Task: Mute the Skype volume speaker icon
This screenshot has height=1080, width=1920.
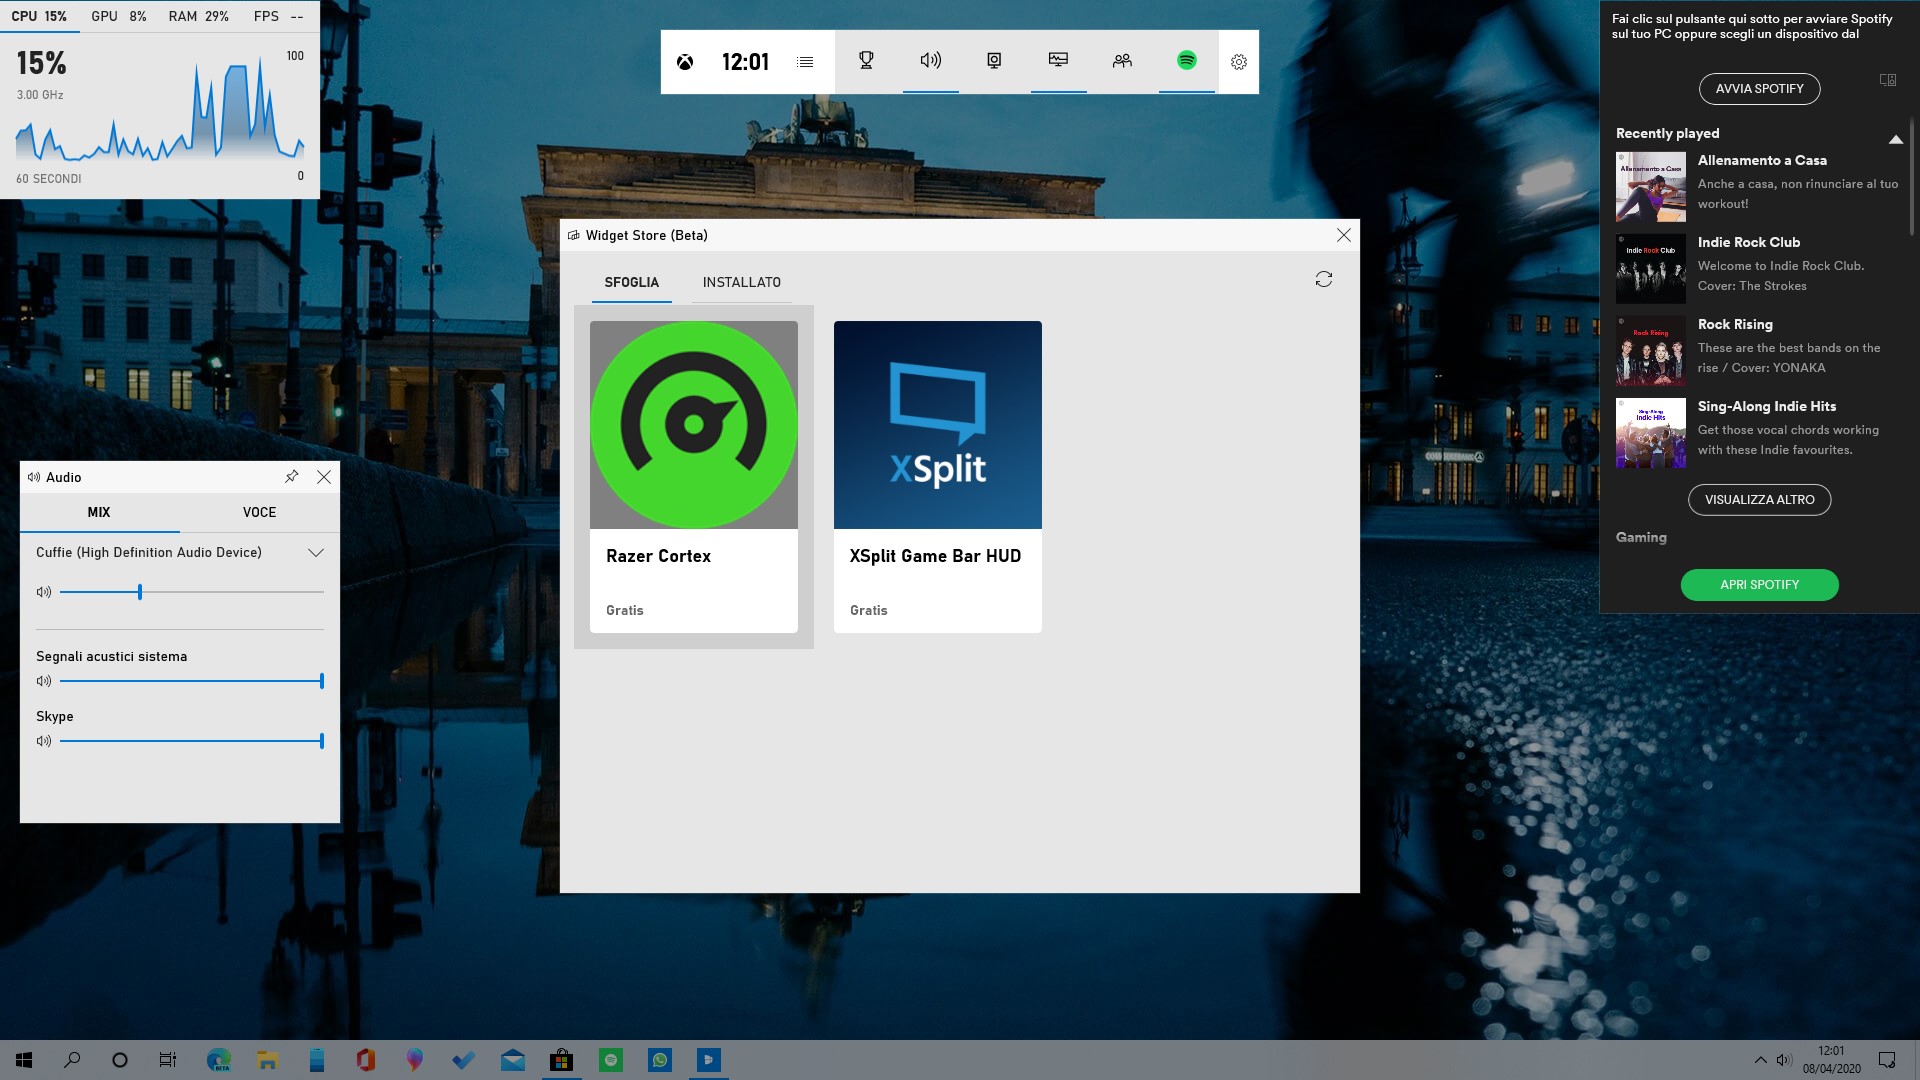Action: coord(44,741)
